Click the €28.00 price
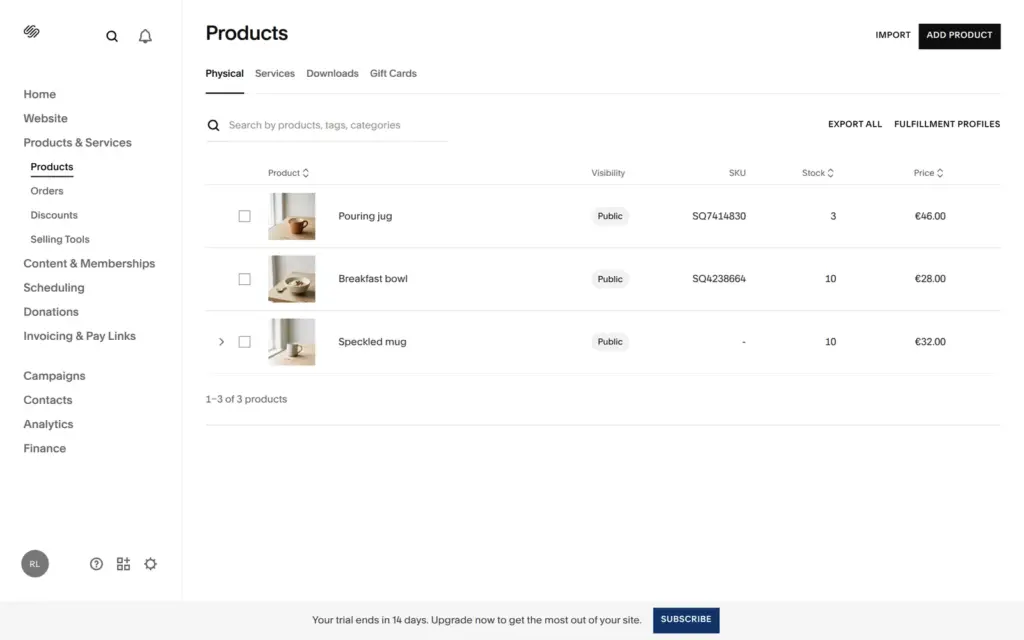The image size is (1024, 640). [x=930, y=279]
